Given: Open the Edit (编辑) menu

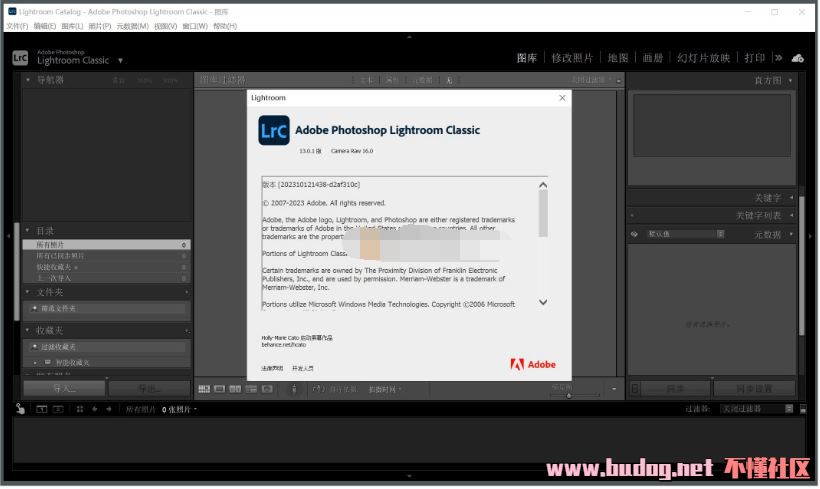Looking at the screenshot, I should (x=45, y=26).
